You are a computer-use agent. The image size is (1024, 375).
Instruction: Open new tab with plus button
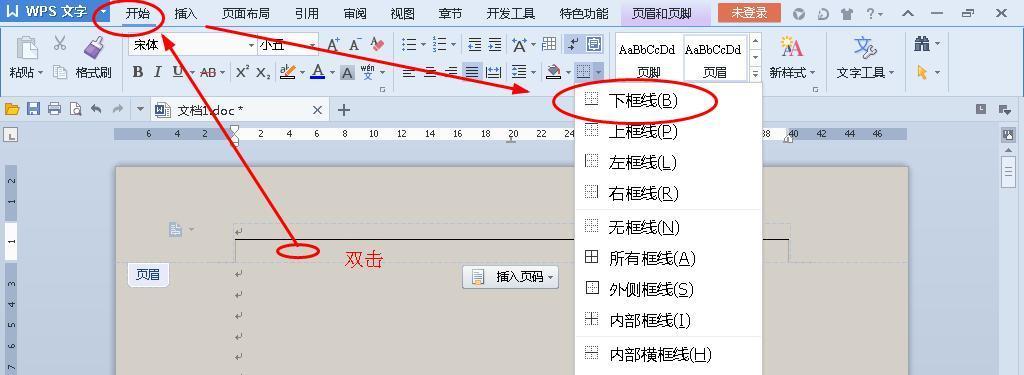click(x=344, y=110)
